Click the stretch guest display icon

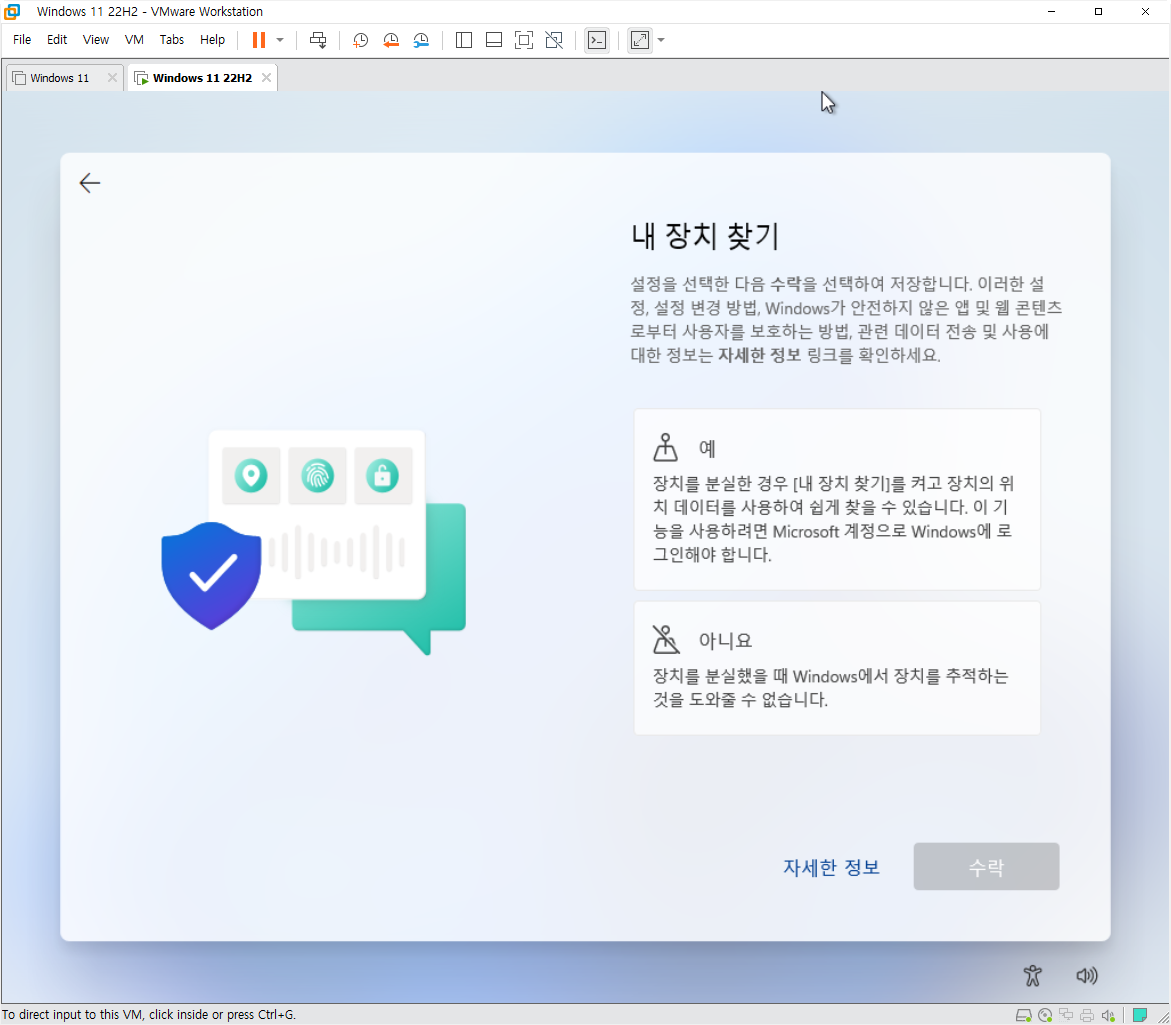click(x=640, y=40)
